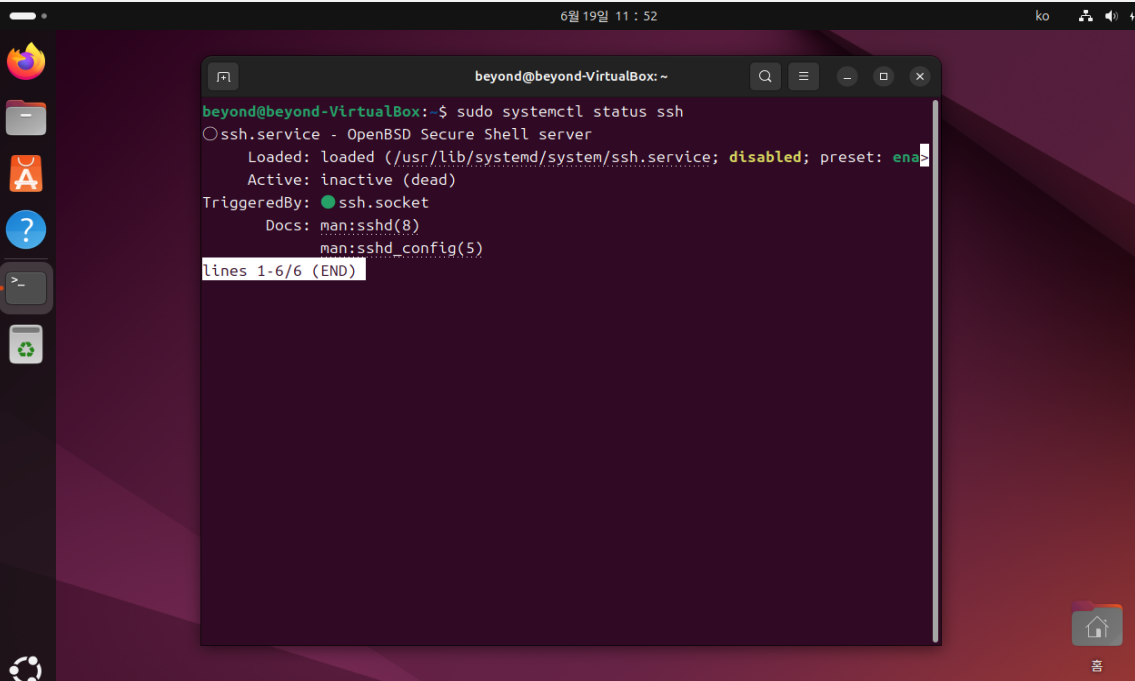Image resolution: width=1135 pixels, height=681 pixels.
Task: Show applications via Ubuntu logo
Action: click(x=26, y=669)
